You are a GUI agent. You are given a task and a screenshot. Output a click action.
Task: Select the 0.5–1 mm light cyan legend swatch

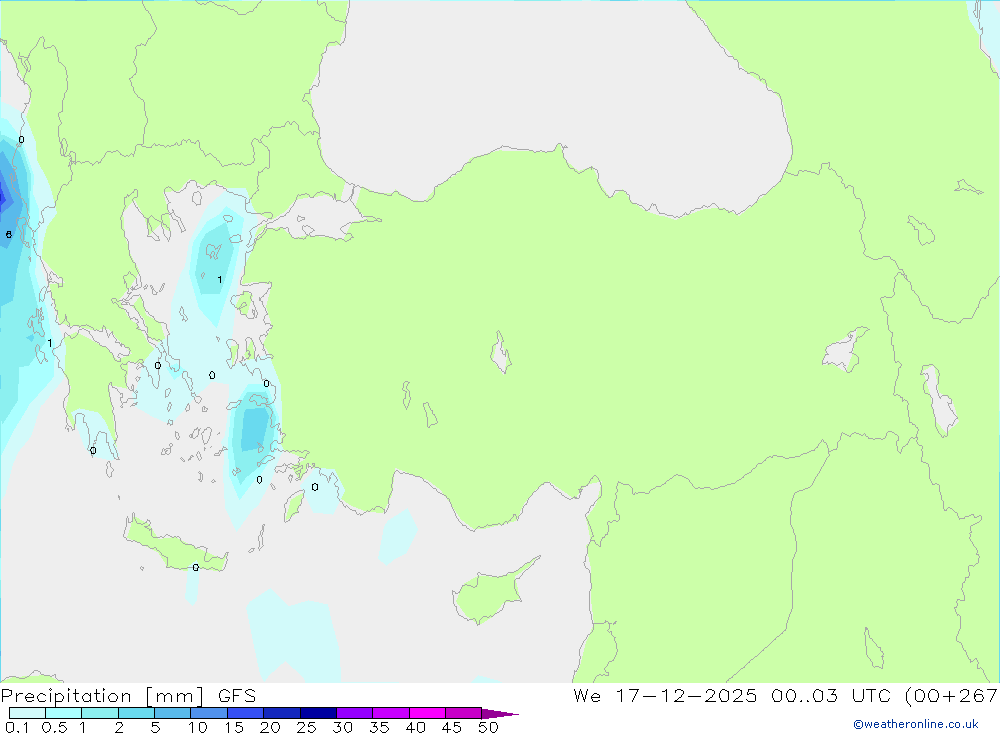[x=64, y=713]
